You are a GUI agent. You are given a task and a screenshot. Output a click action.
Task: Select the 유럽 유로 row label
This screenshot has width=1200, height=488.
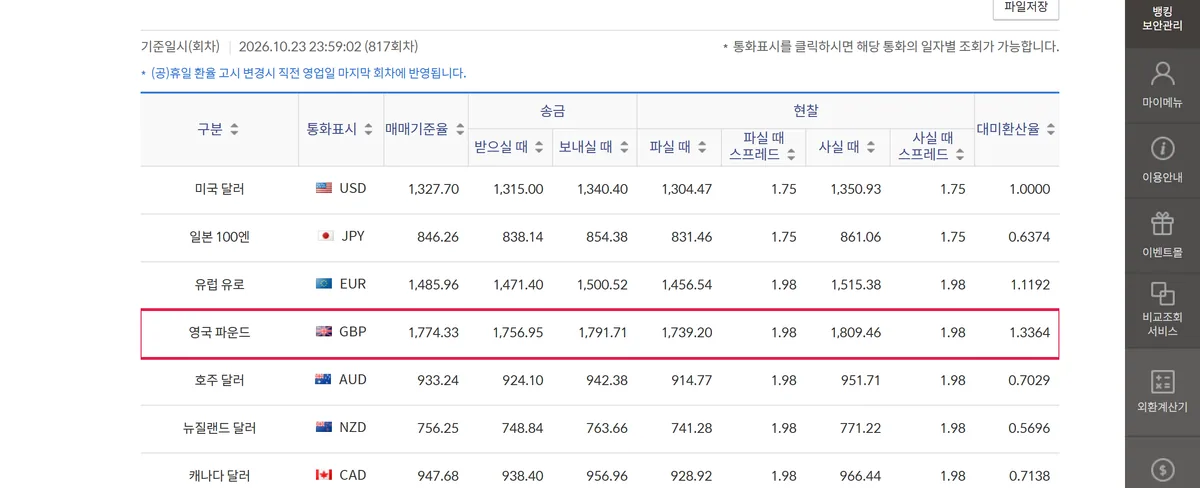coord(219,285)
